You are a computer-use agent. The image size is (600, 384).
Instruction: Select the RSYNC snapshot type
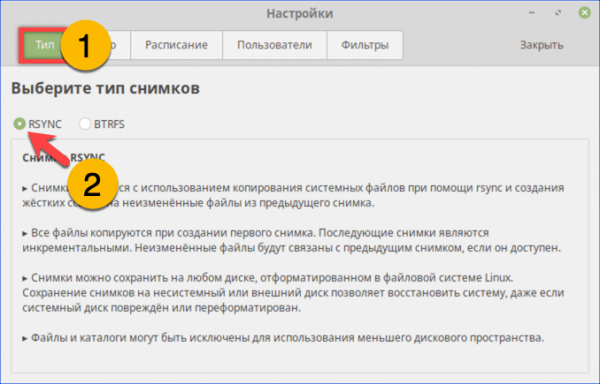[38, 124]
